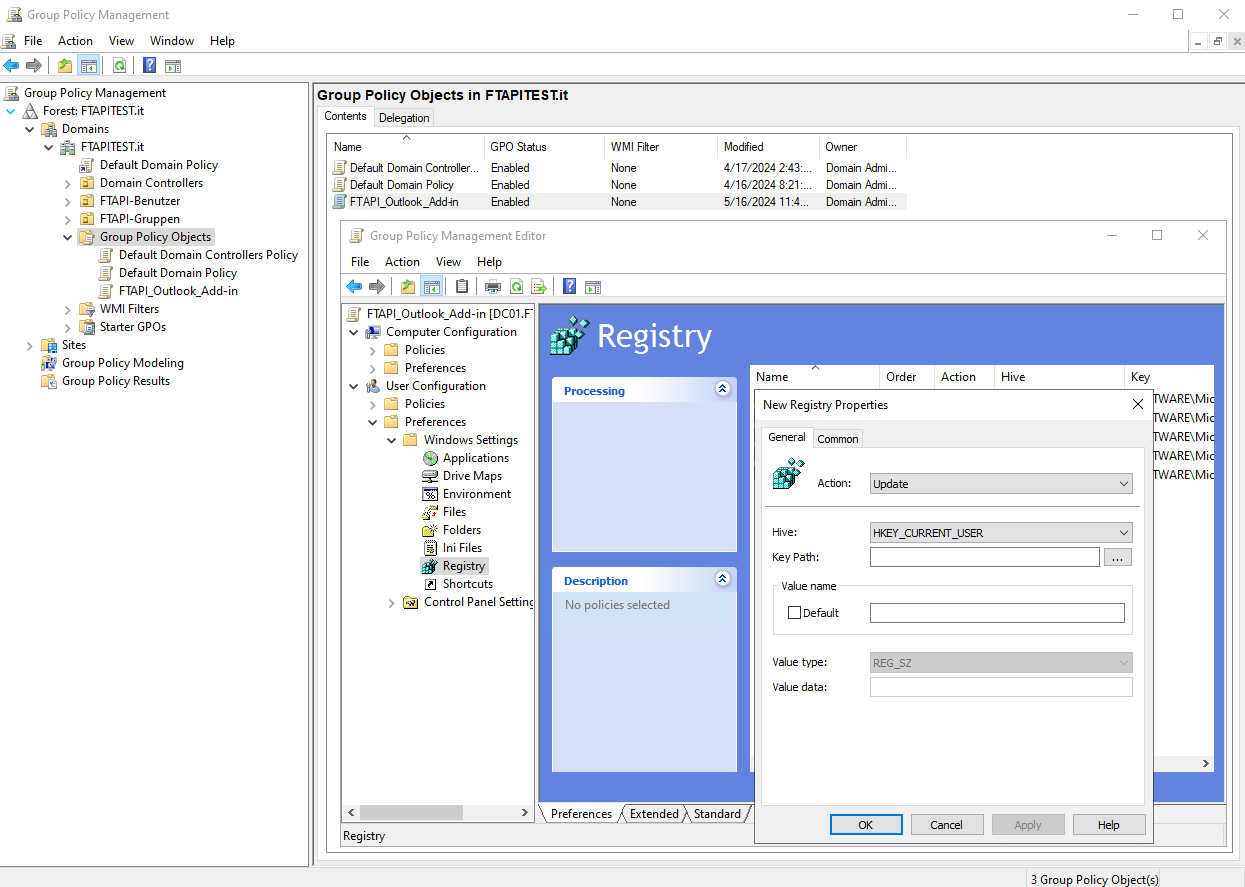
Task: Select Folders preference item in editor tree
Action: click(462, 530)
